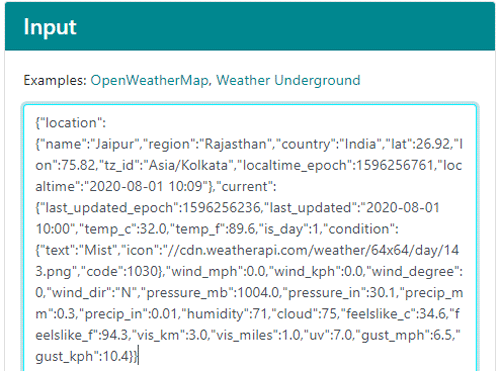
Task: Click the "gust_kph":10.4 final entry
Action: 82,356
